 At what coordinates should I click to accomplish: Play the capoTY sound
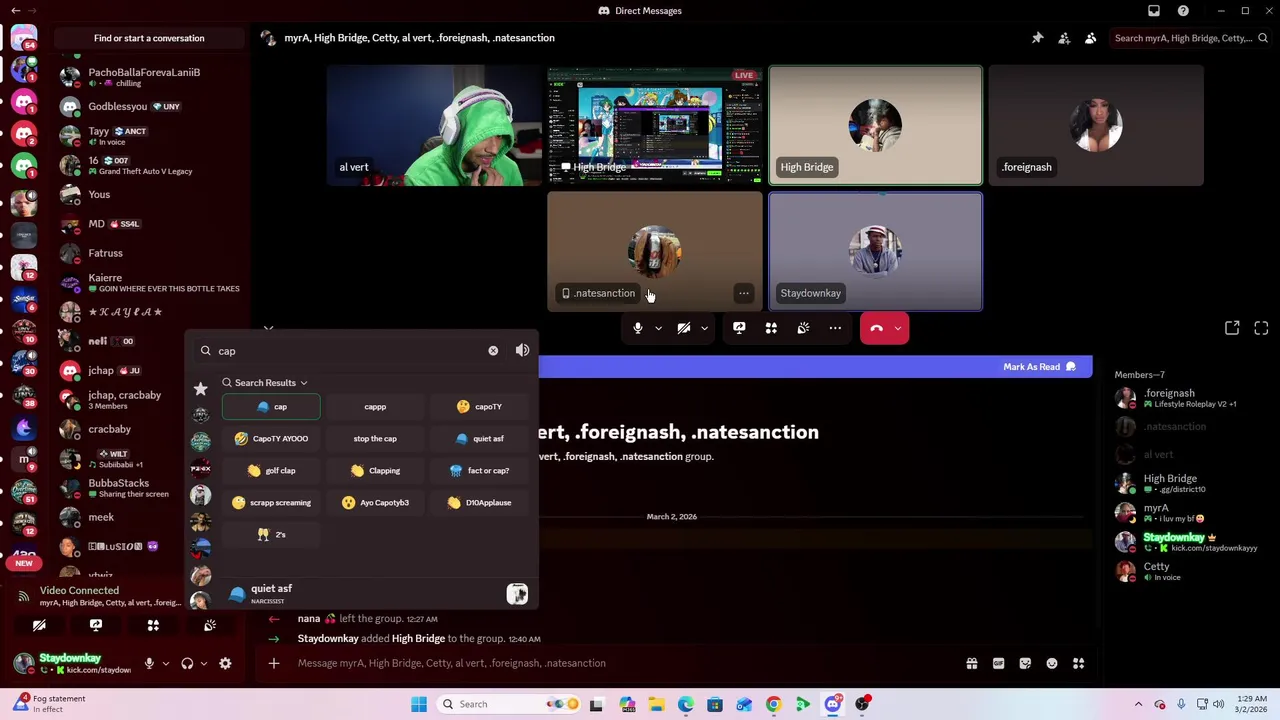tap(479, 407)
